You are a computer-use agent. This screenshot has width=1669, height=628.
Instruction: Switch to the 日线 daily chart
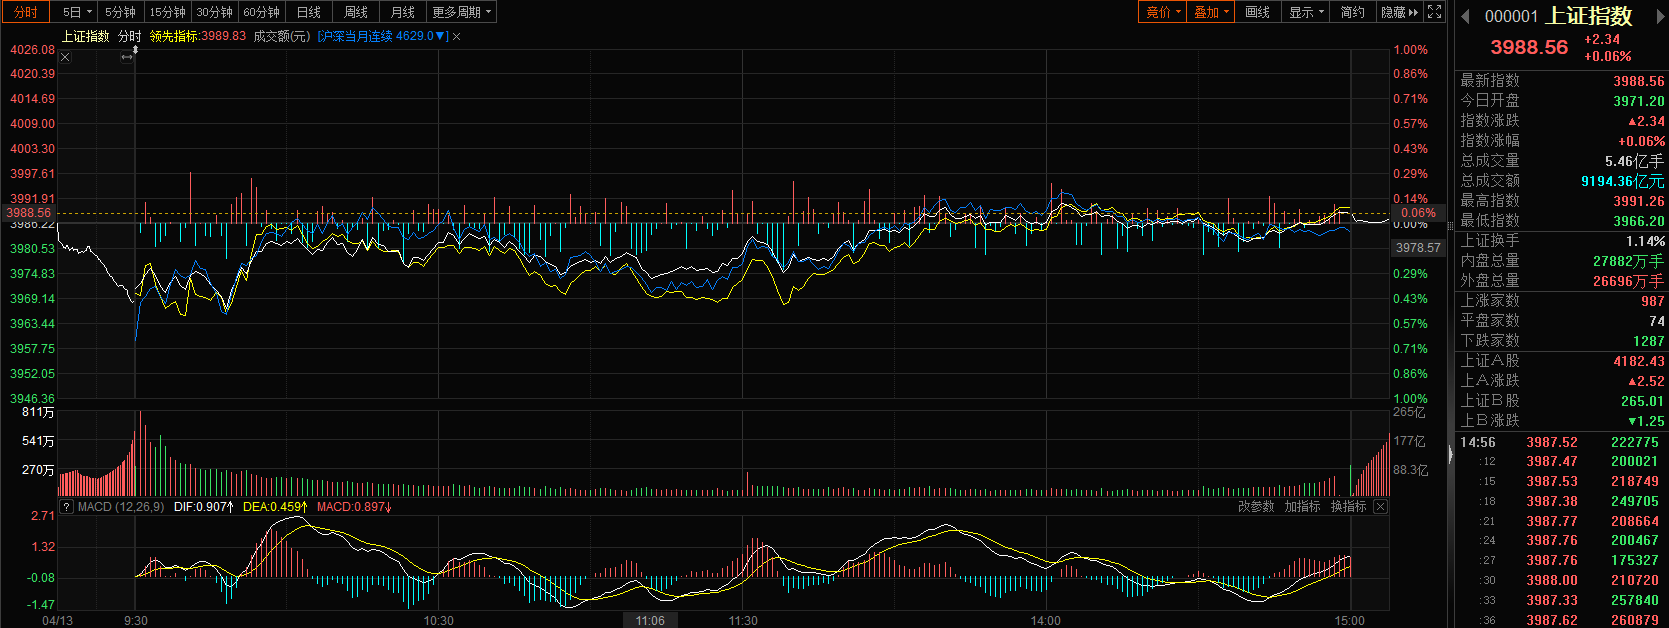pos(308,12)
